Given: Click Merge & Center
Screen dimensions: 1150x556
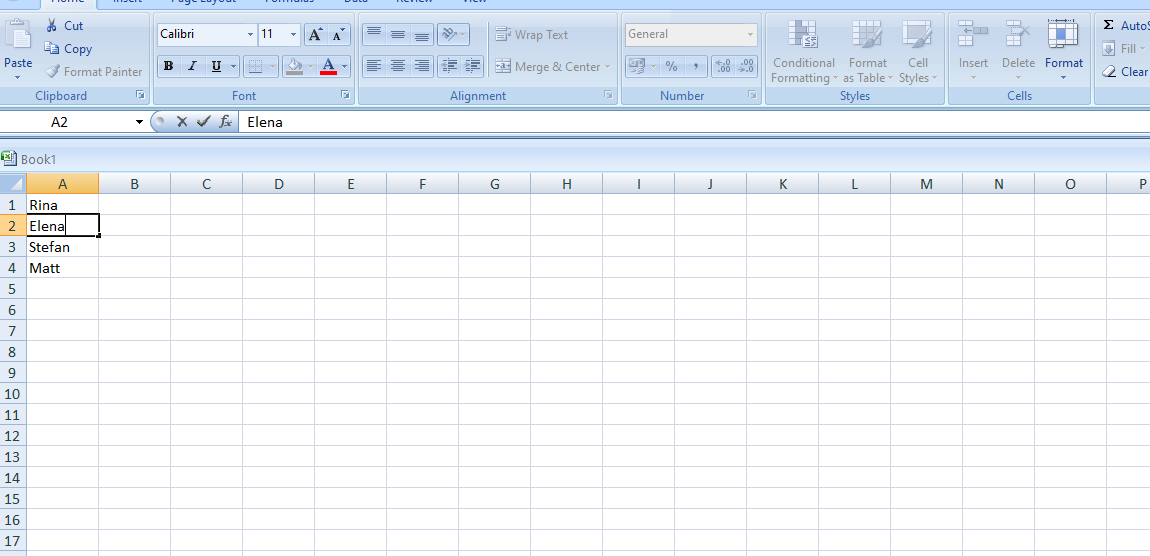Looking at the screenshot, I should click(x=548, y=67).
